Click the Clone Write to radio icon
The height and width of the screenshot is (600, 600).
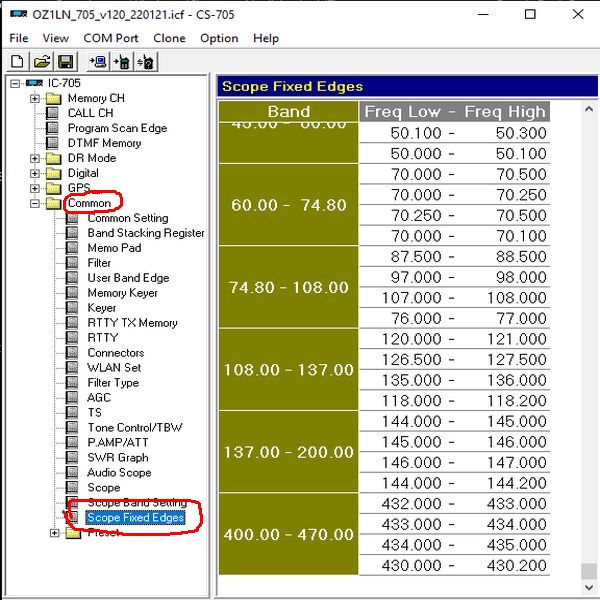(x=122, y=62)
